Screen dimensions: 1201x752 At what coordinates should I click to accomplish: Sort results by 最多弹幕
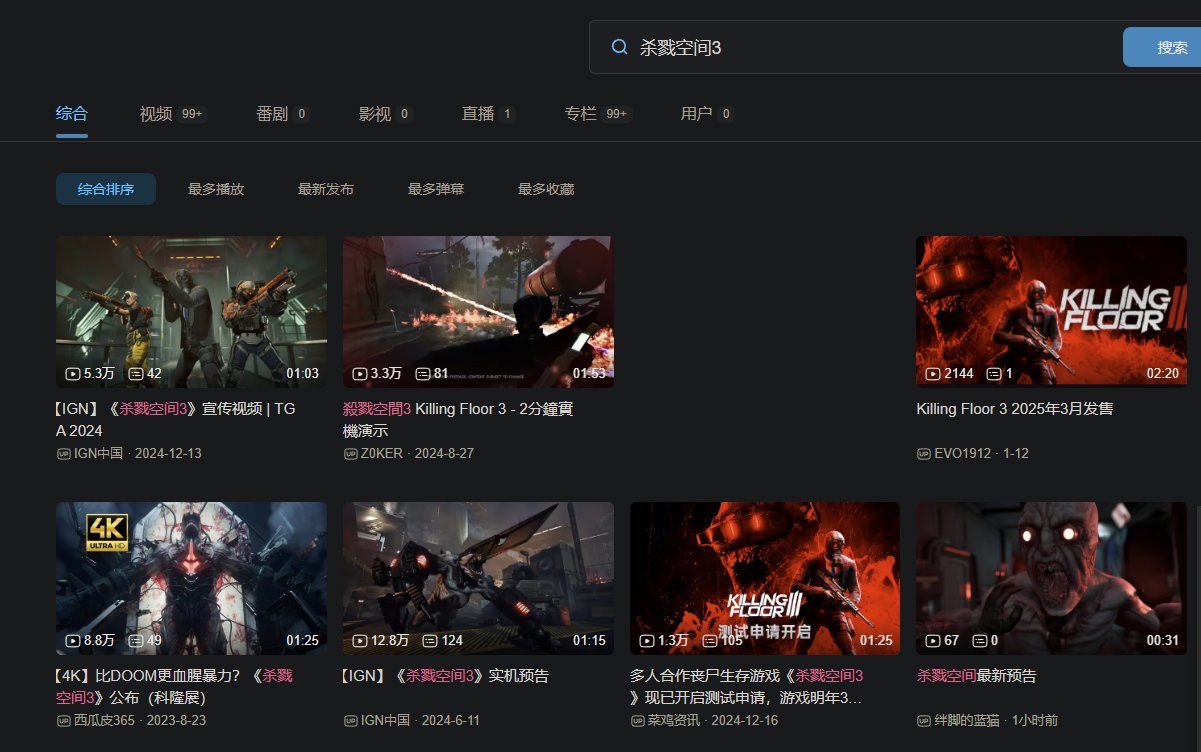(436, 189)
